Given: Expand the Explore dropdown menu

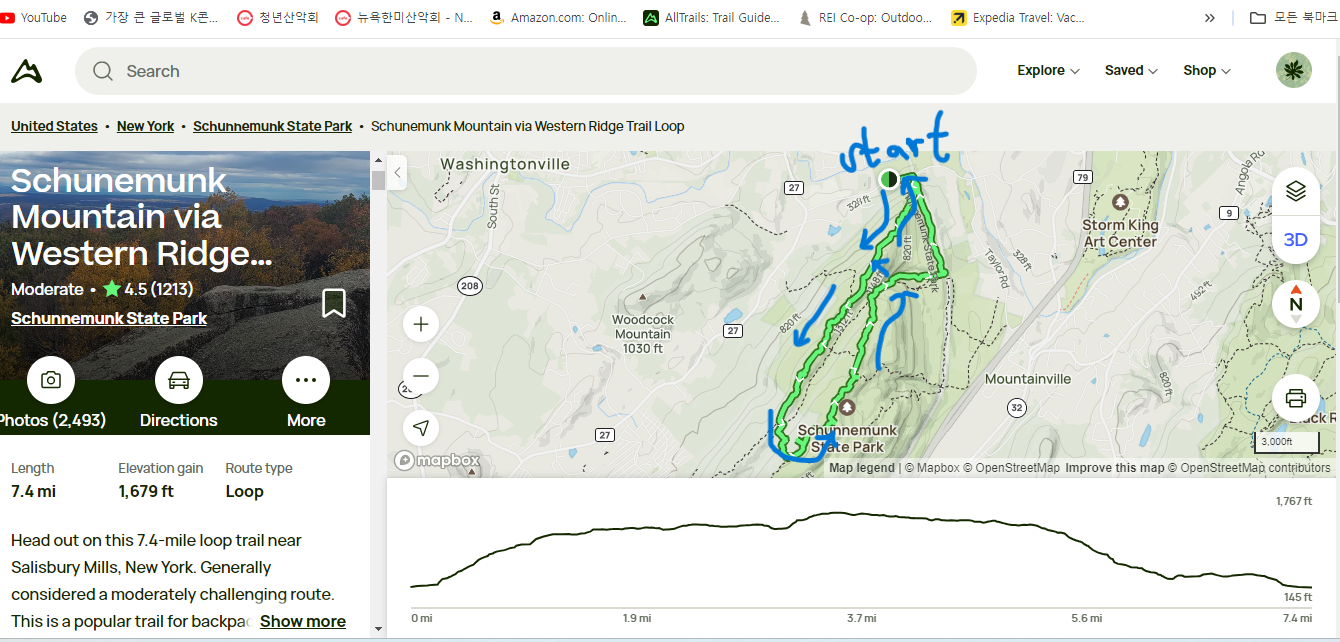Looking at the screenshot, I should point(1048,70).
